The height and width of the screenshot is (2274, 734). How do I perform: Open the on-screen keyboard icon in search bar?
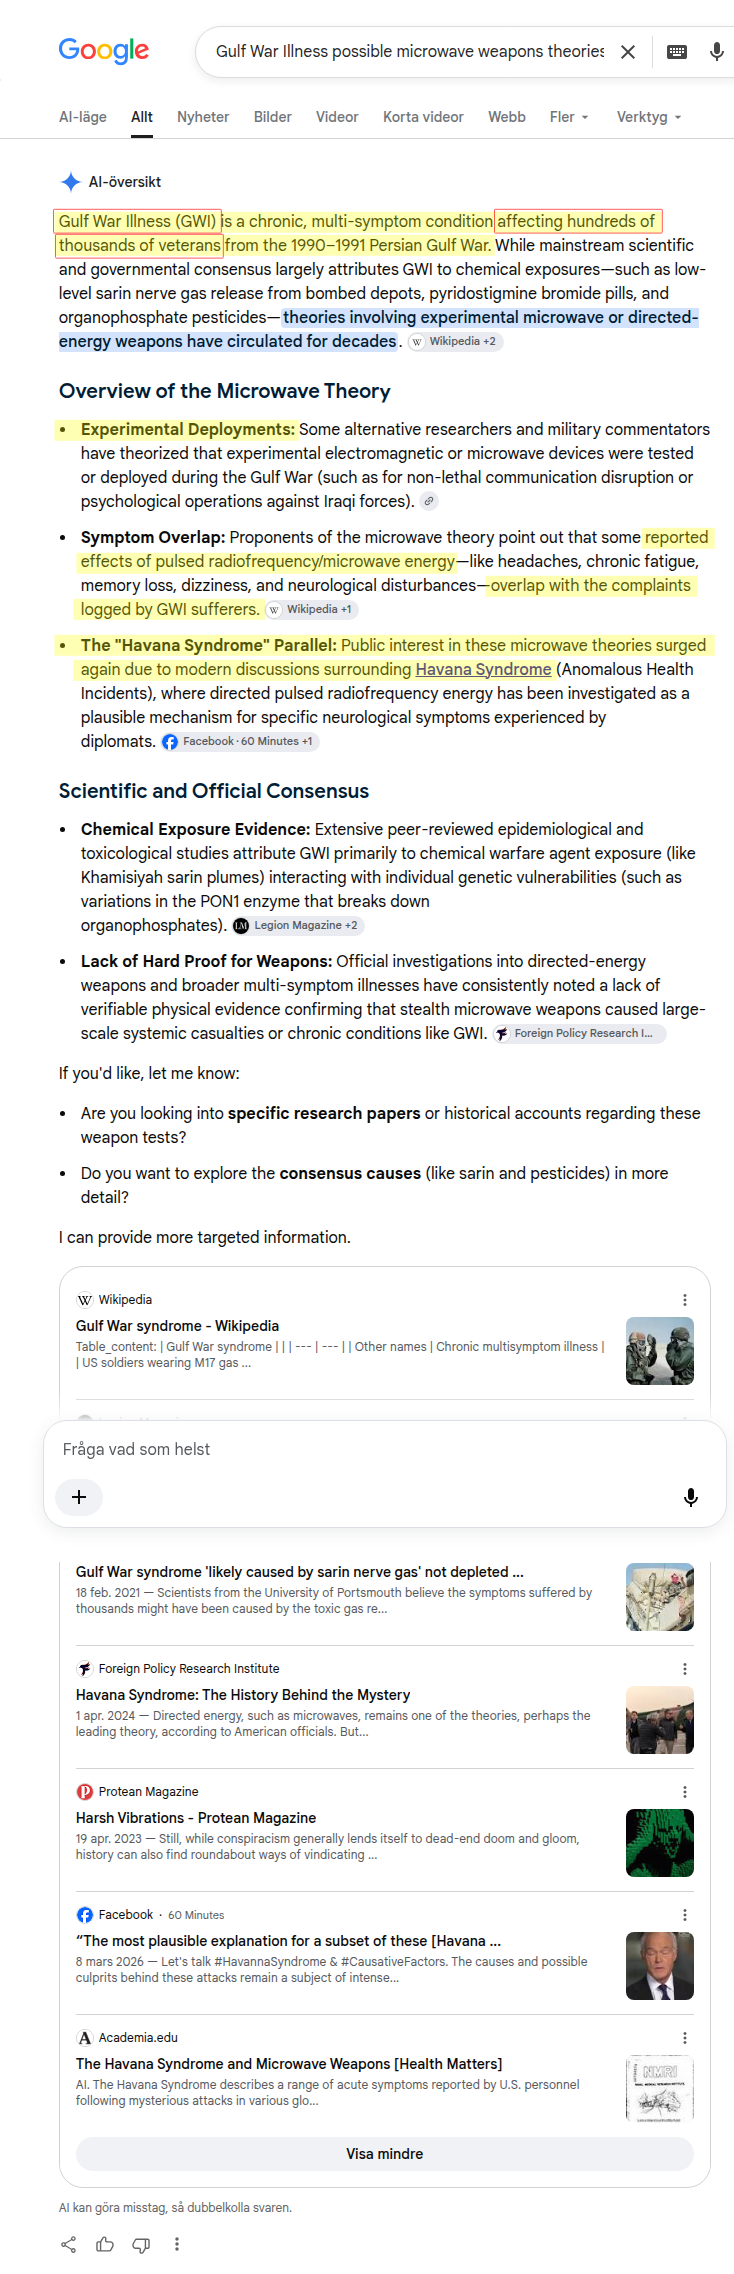click(x=677, y=52)
